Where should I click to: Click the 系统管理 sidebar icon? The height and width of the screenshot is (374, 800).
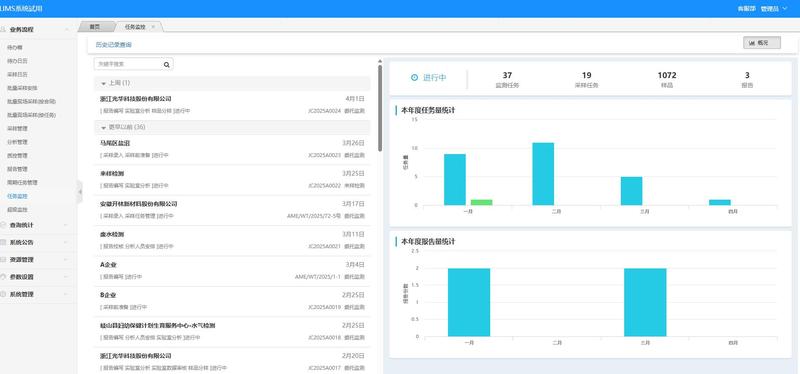4,294
